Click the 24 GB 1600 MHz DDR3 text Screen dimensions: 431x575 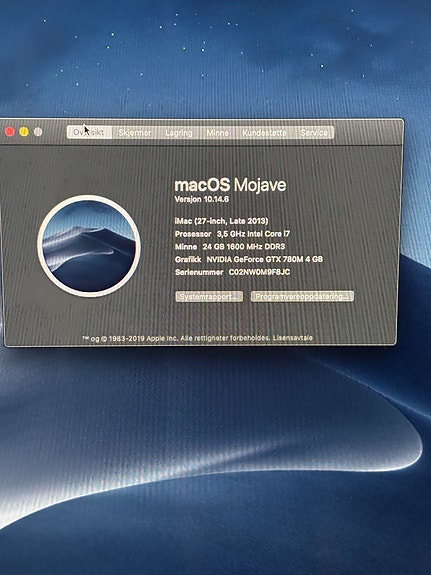click(244, 246)
